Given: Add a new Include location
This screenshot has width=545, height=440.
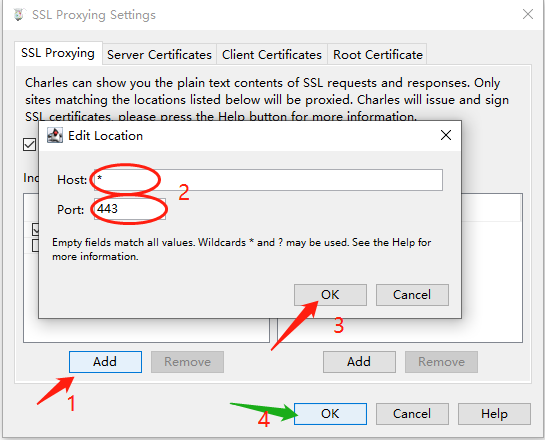Looking at the screenshot, I should point(105,362).
